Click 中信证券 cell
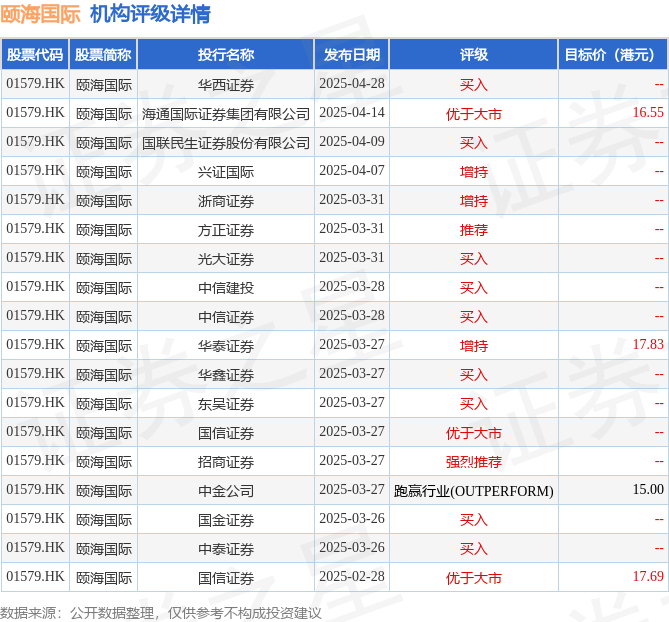This screenshot has width=669, height=622. 226,317
